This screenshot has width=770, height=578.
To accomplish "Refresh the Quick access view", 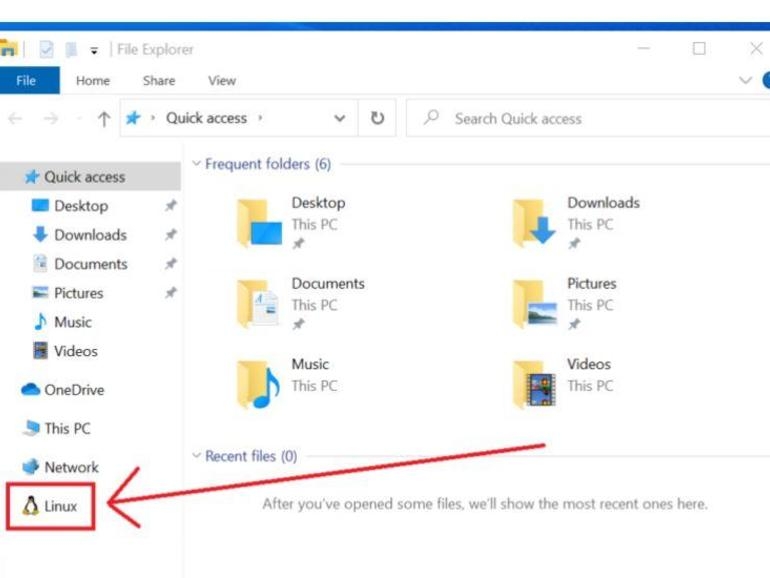I will click(x=377, y=118).
